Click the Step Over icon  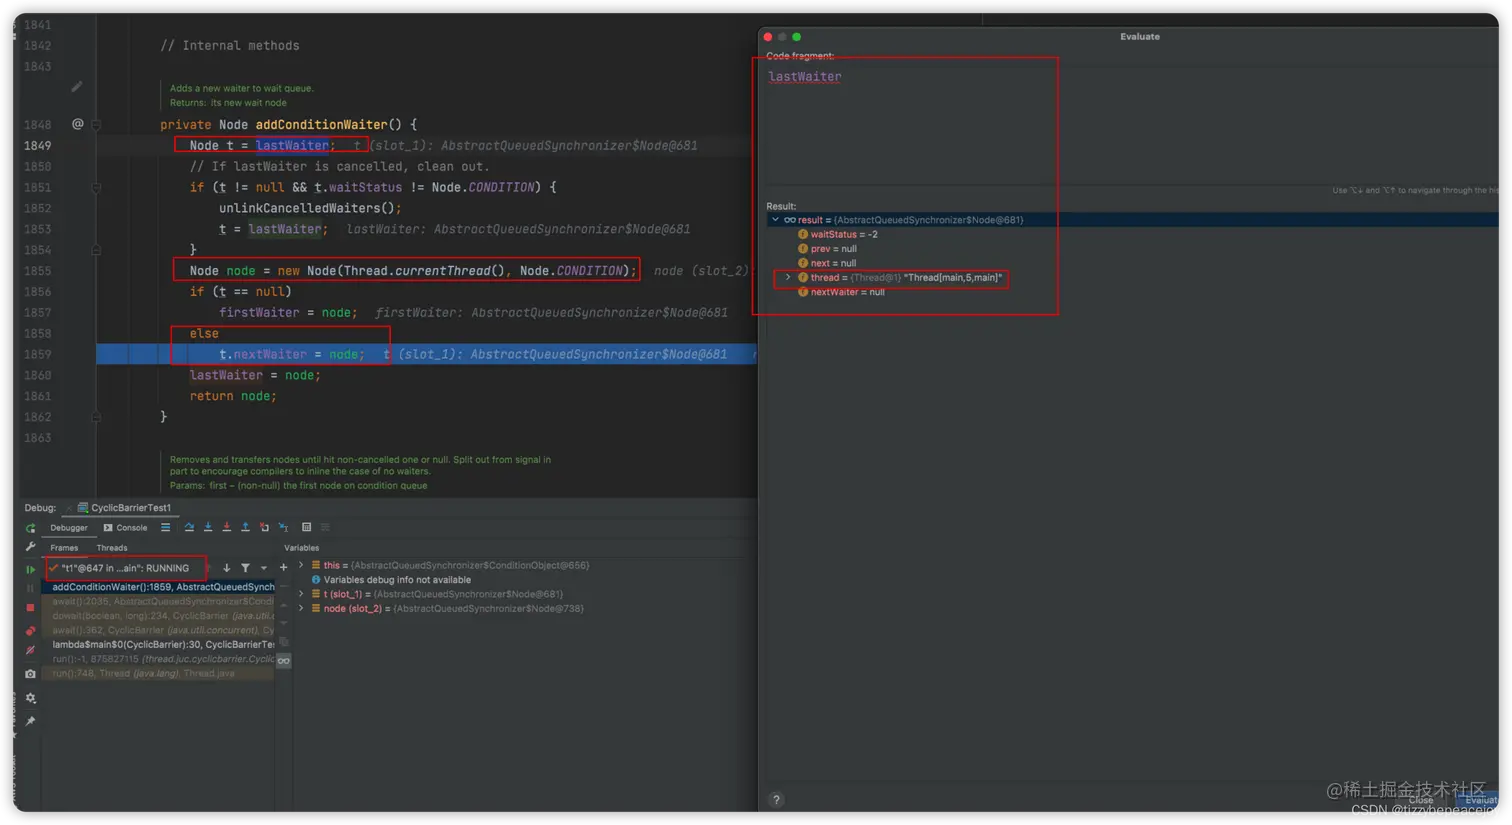[189, 528]
